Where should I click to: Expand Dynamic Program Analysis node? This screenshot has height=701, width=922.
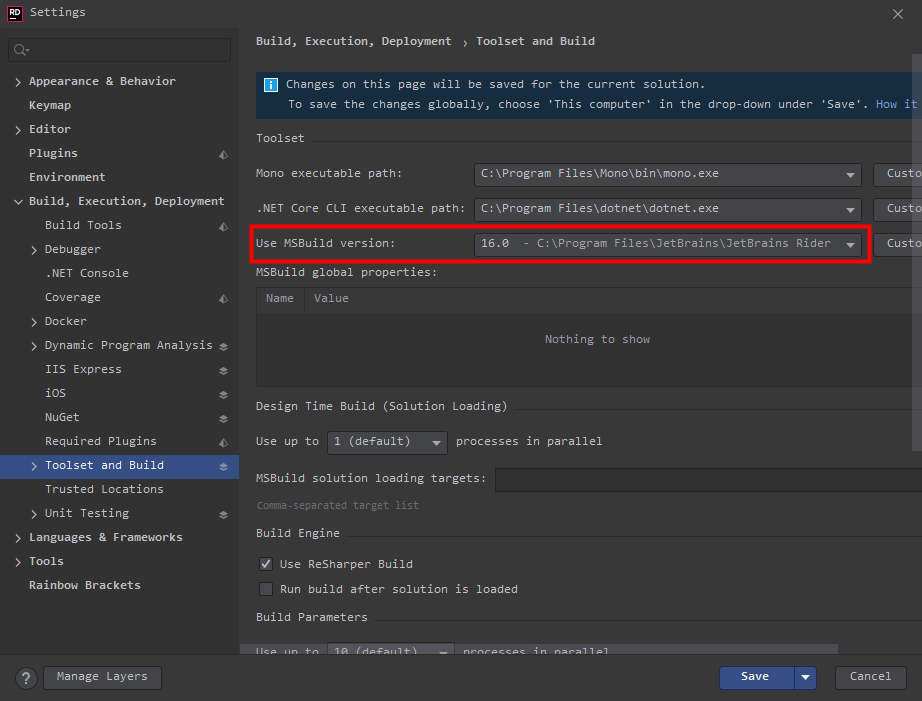(34, 346)
